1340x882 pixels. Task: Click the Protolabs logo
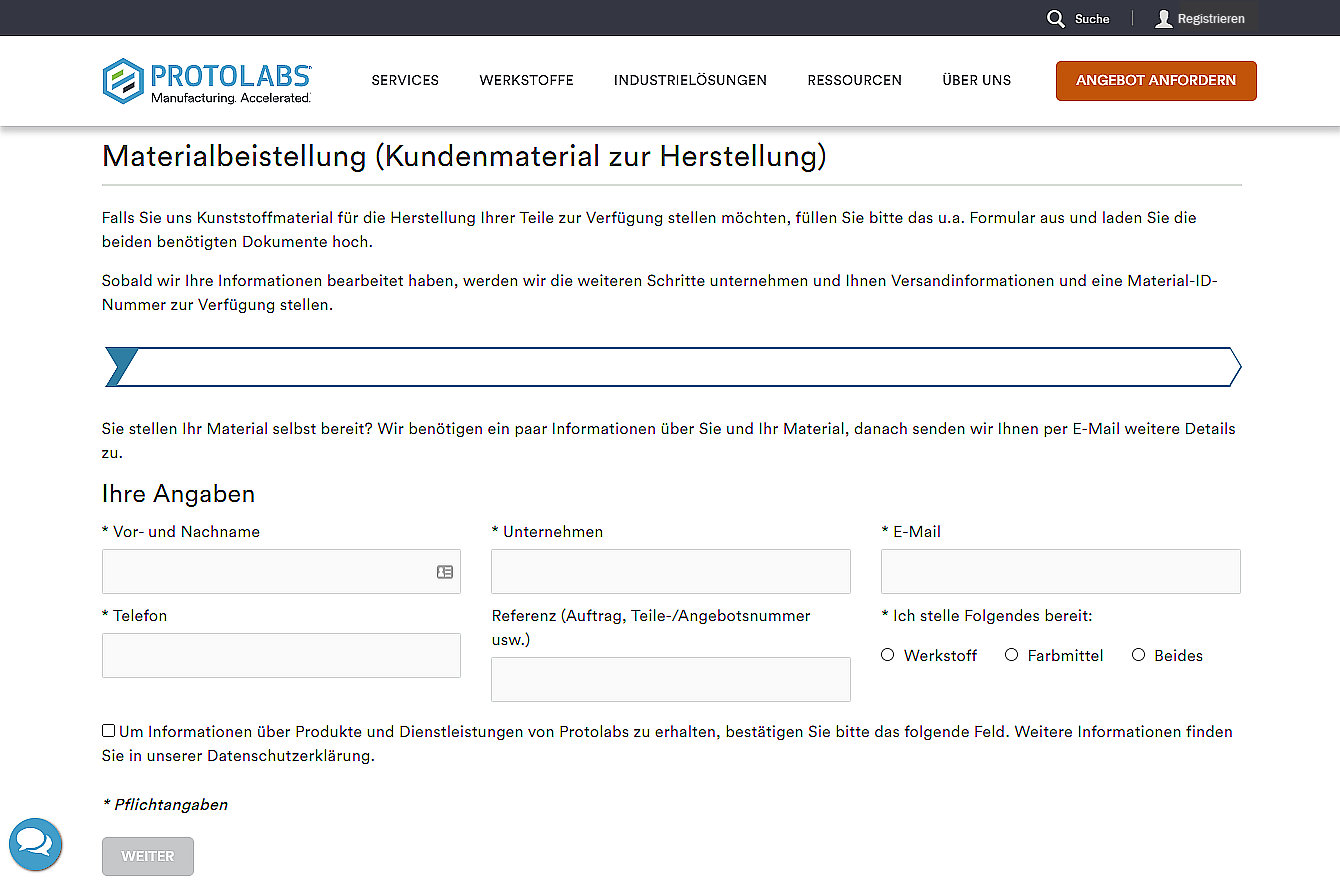coord(207,81)
